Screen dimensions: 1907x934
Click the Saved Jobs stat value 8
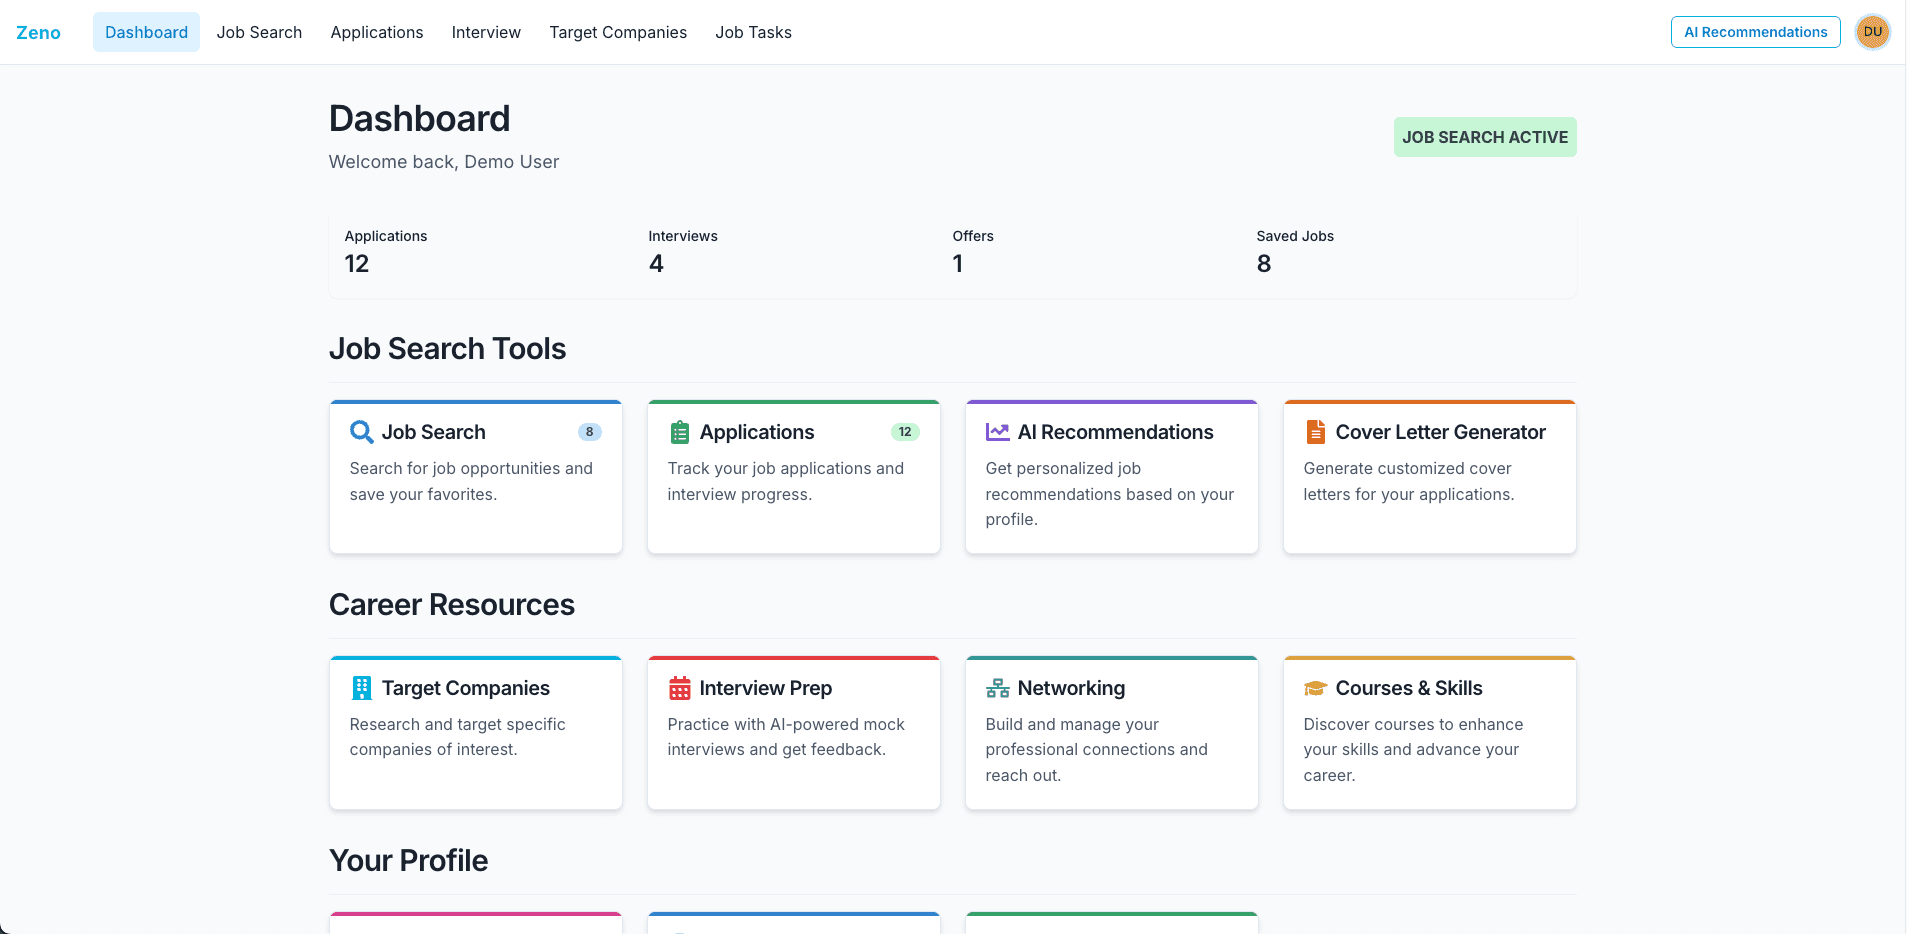pyautogui.click(x=1264, y=264)
